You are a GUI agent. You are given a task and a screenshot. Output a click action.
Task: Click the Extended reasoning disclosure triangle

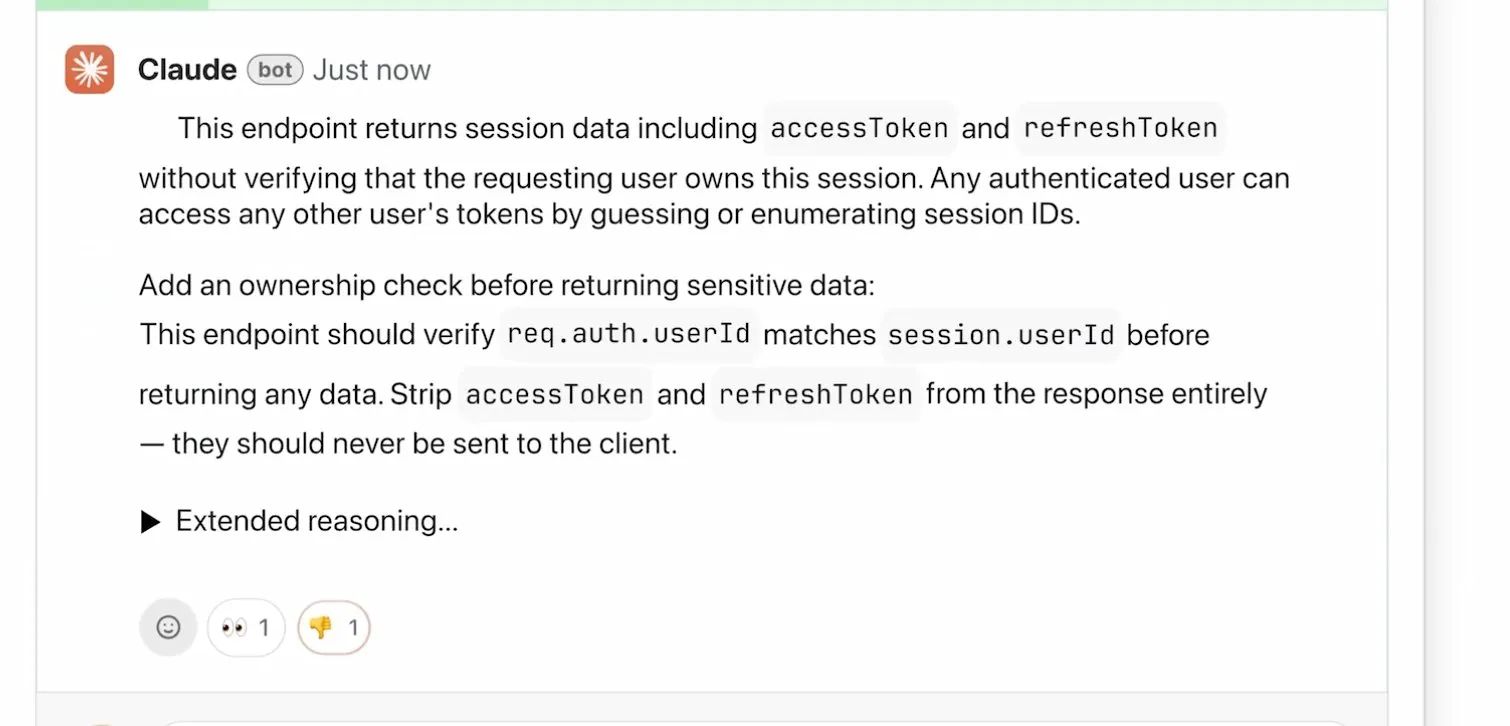tap(151, 522)
